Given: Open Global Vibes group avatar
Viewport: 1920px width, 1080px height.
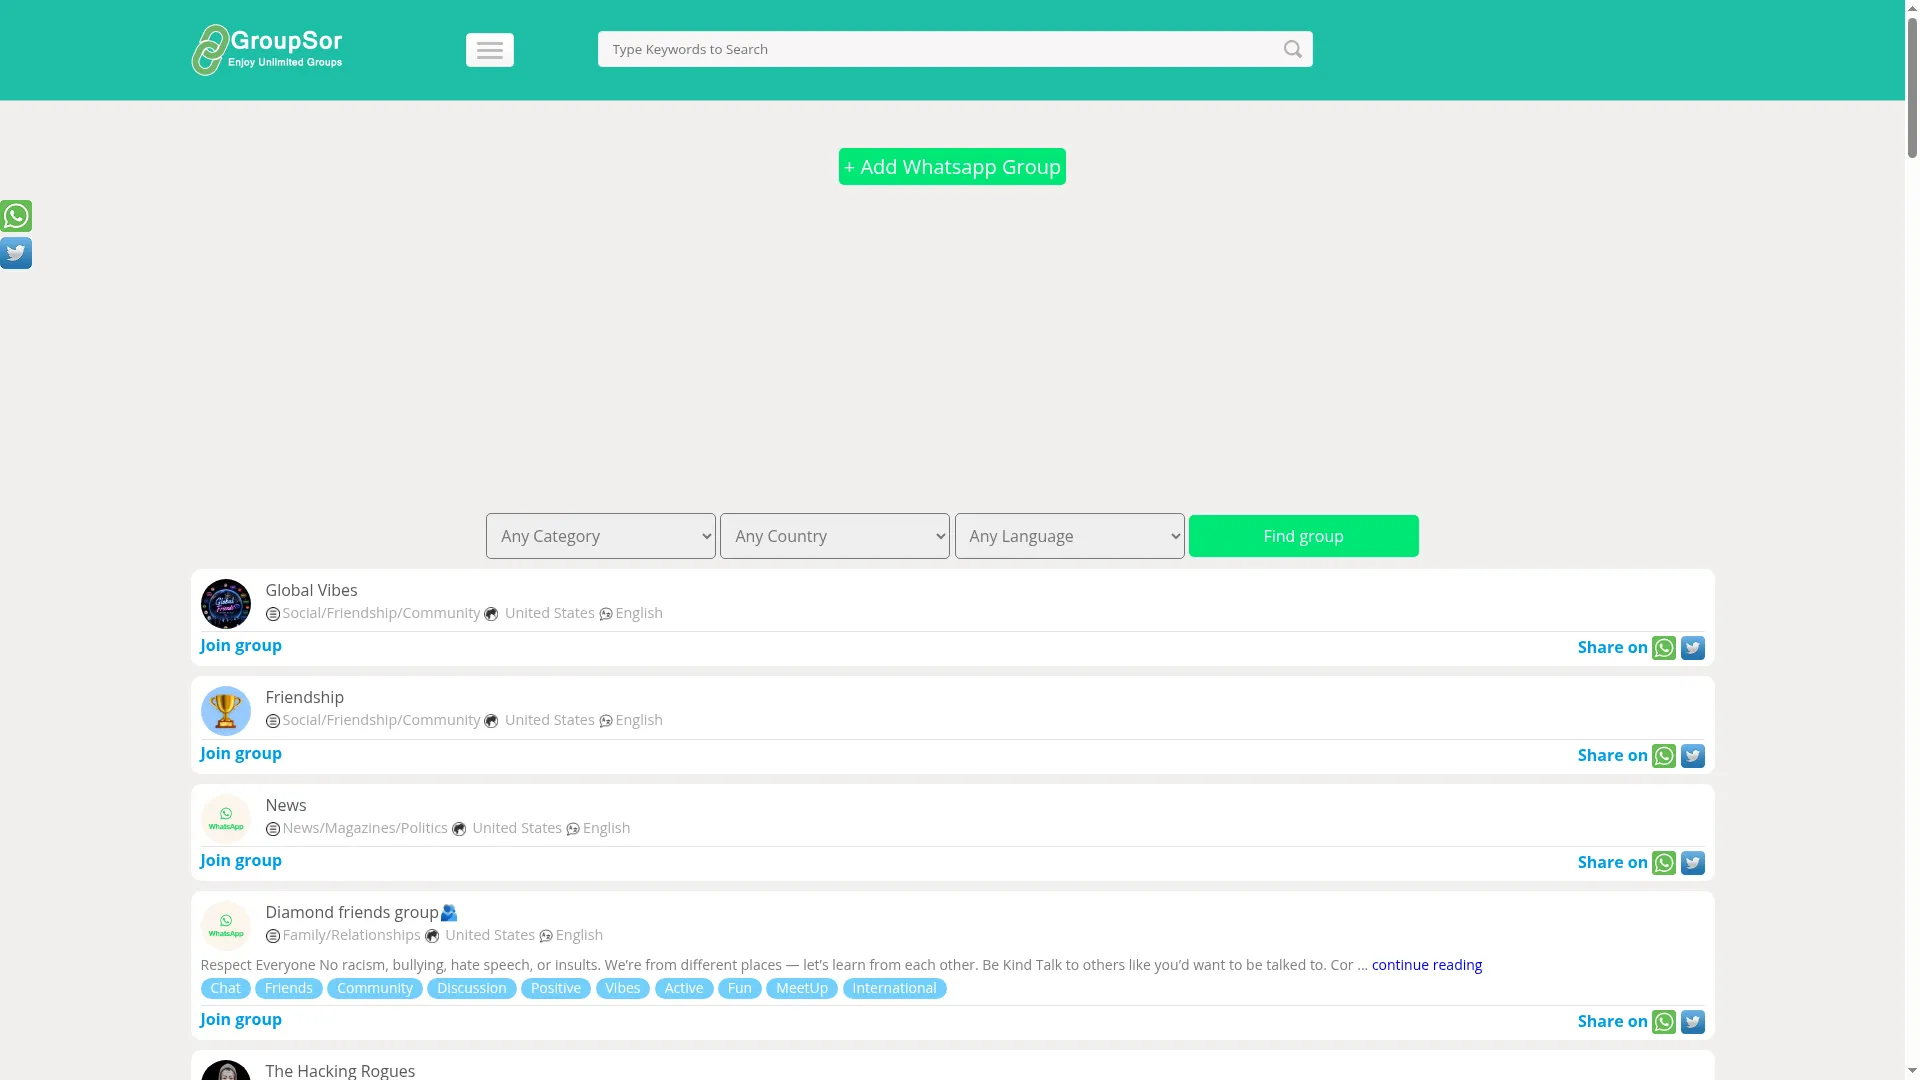Looking at the screenshot, I should pos(226,604).
